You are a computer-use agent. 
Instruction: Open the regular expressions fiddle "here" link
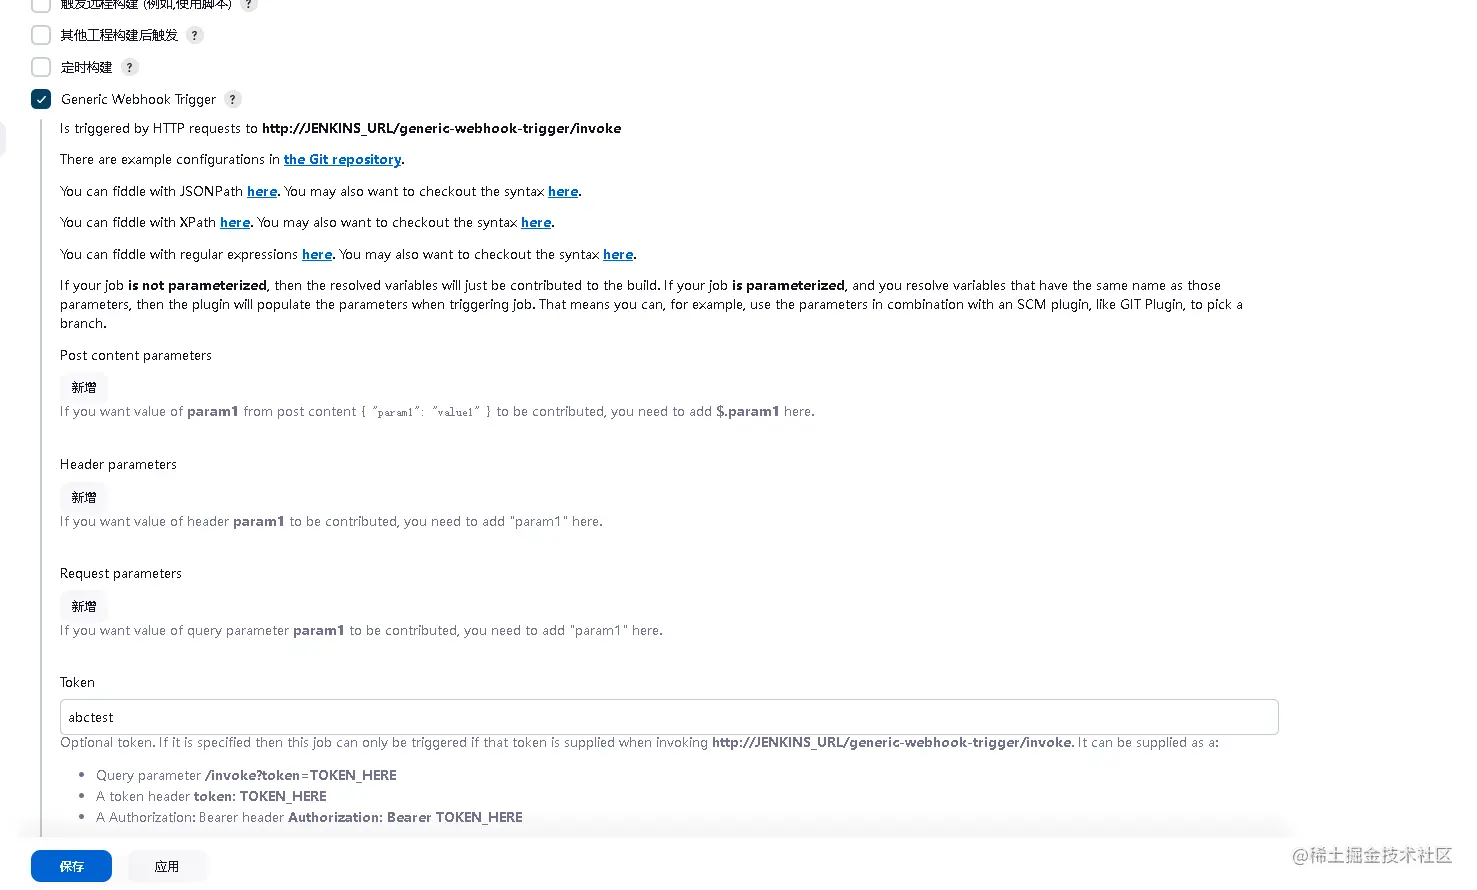point(317,254)
